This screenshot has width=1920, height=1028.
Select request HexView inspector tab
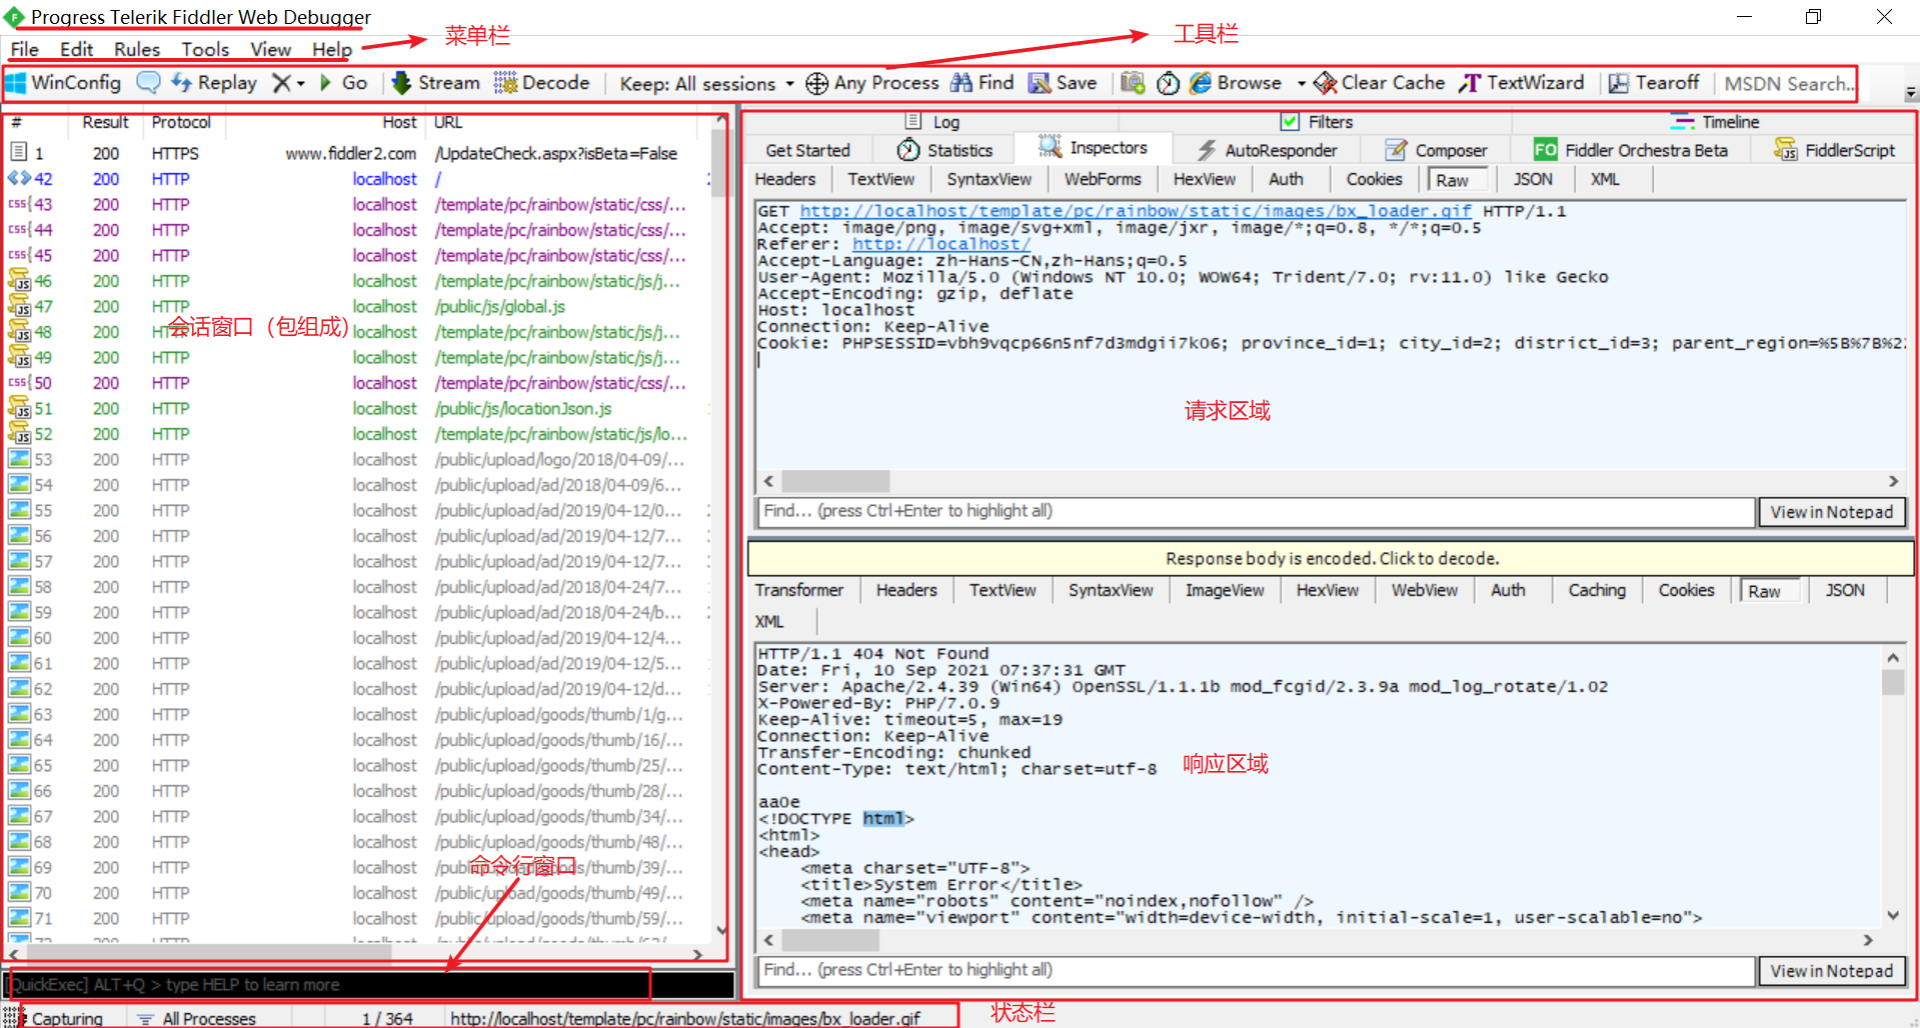[1204, 179]
